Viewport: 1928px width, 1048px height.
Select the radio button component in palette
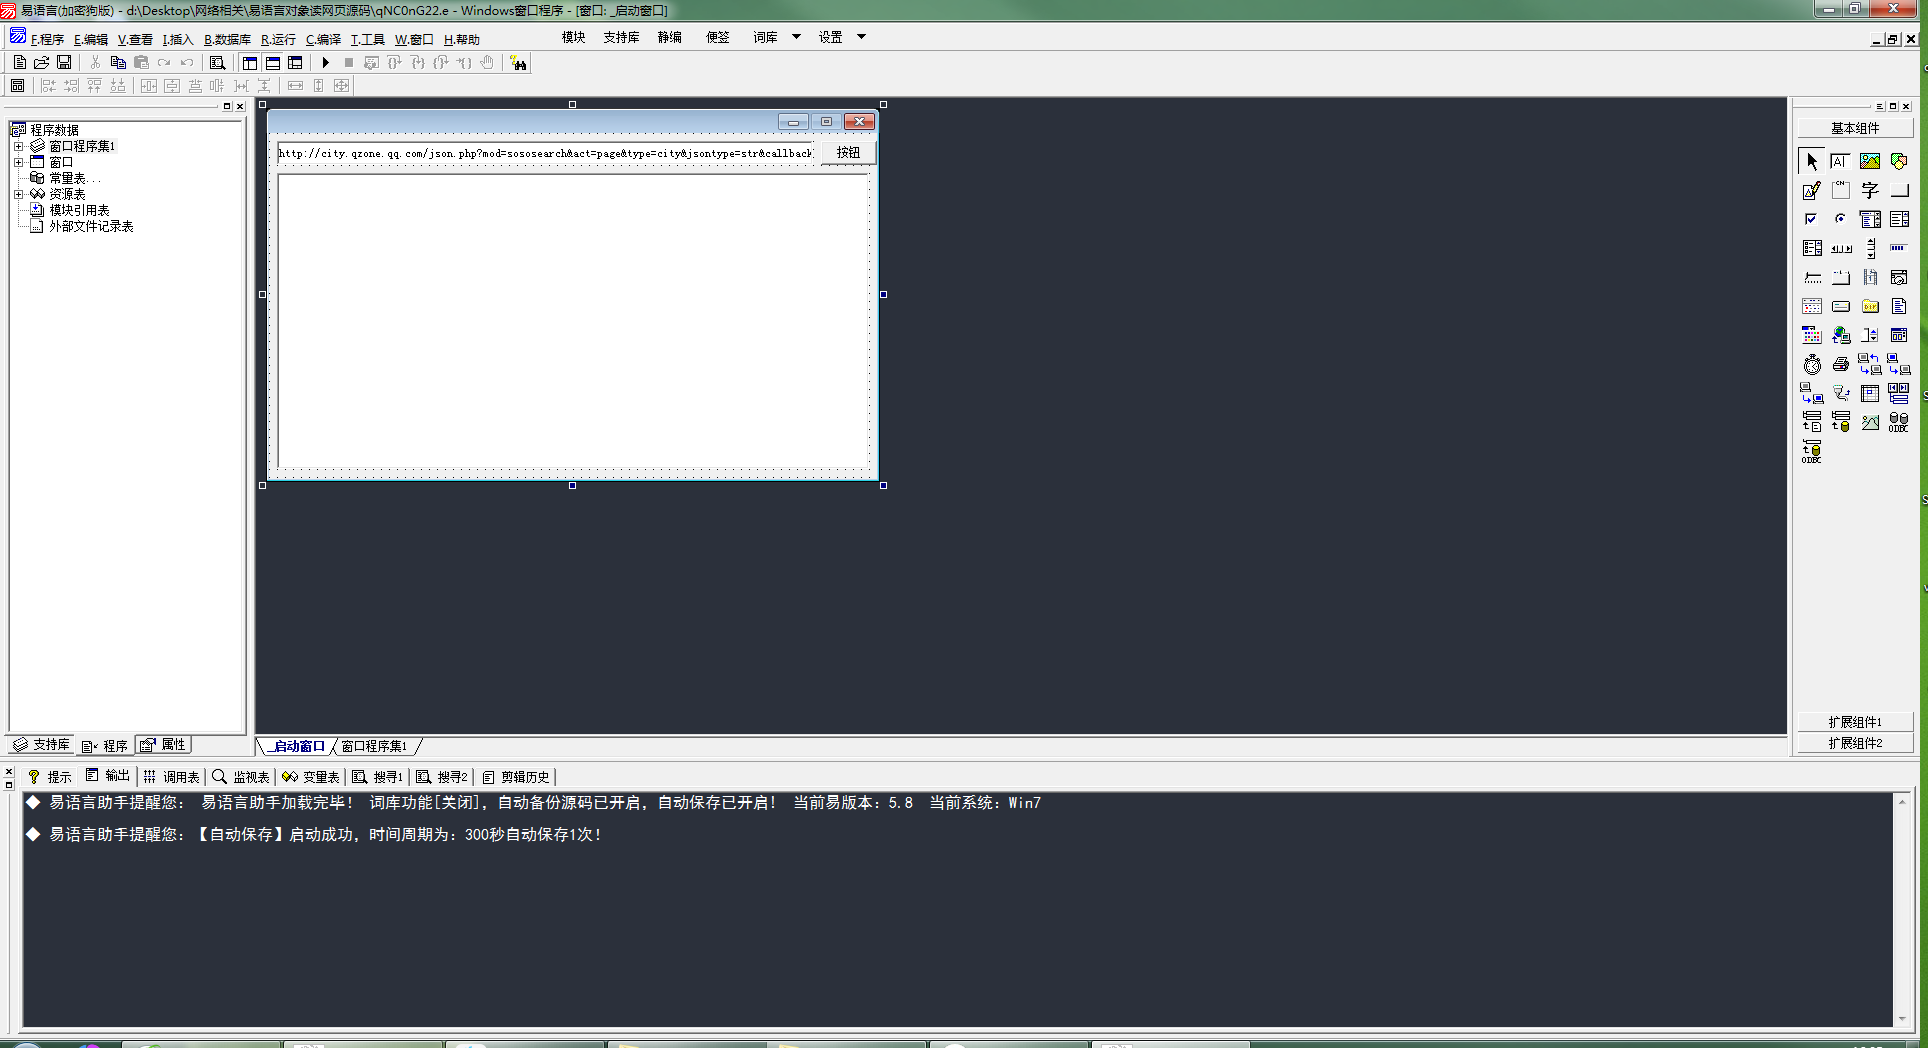click(x=1840, y=219)
